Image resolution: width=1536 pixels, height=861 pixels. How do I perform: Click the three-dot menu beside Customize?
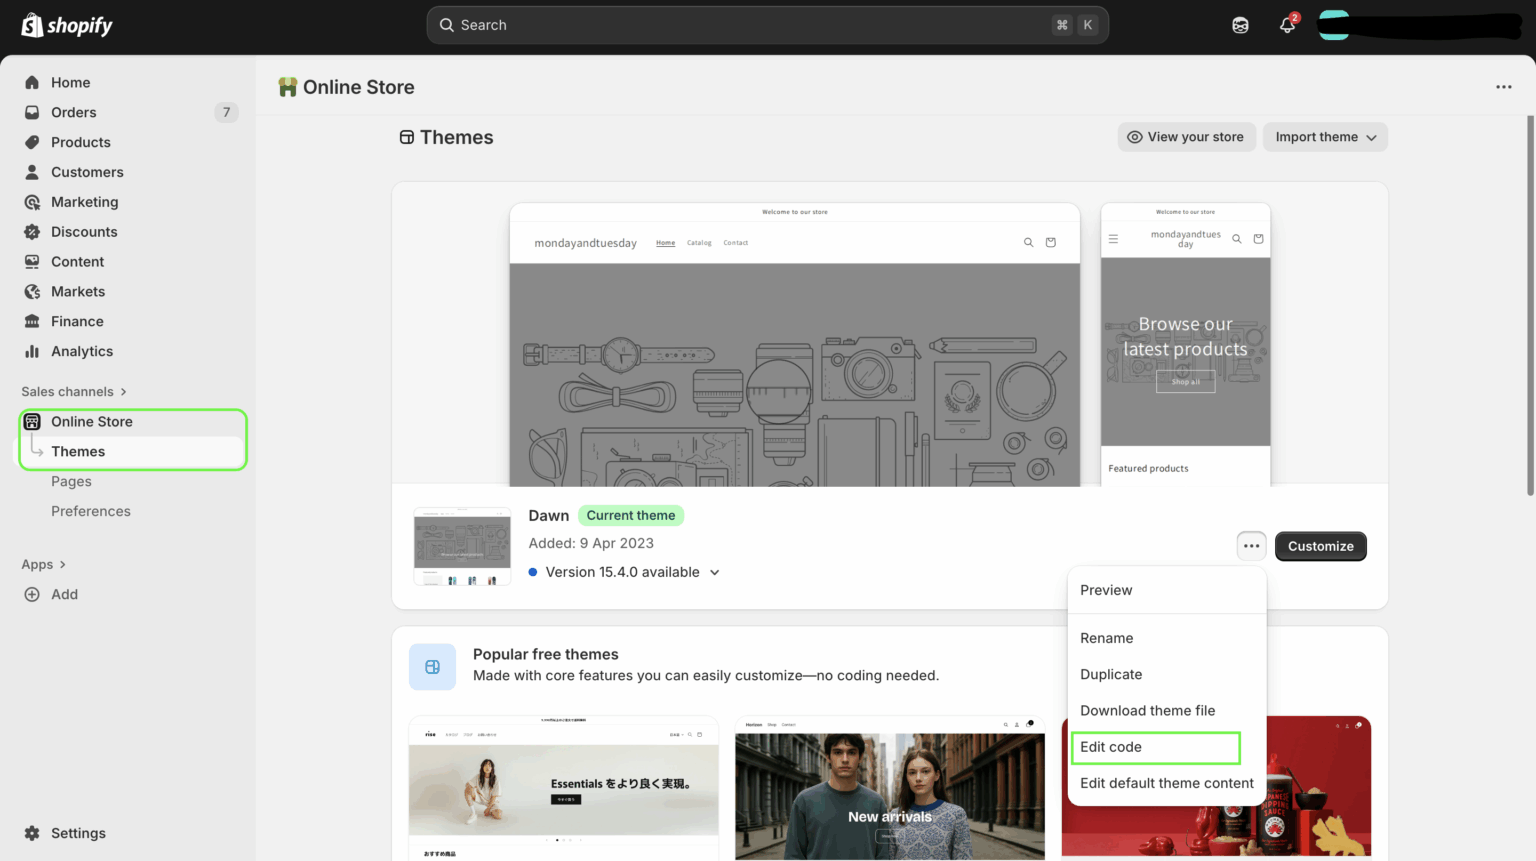(1251, 546)
